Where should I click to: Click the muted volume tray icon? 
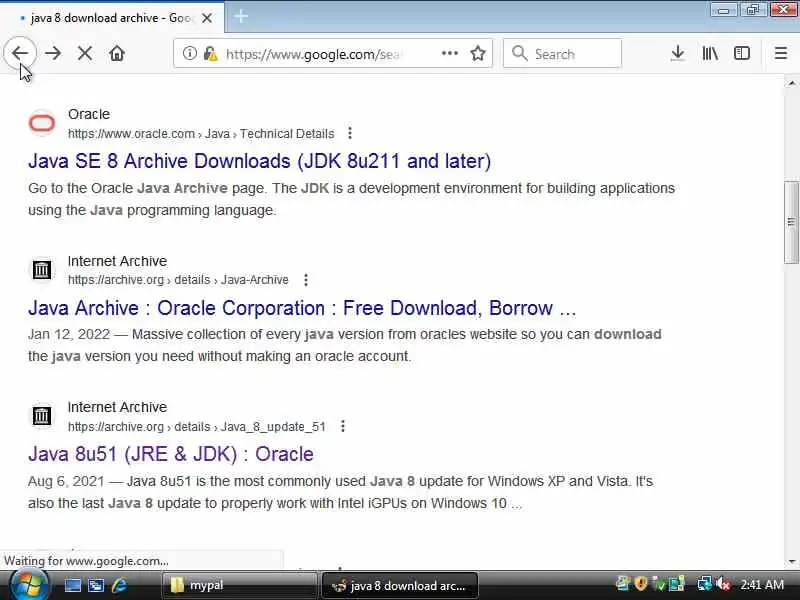tap(723, 584)
